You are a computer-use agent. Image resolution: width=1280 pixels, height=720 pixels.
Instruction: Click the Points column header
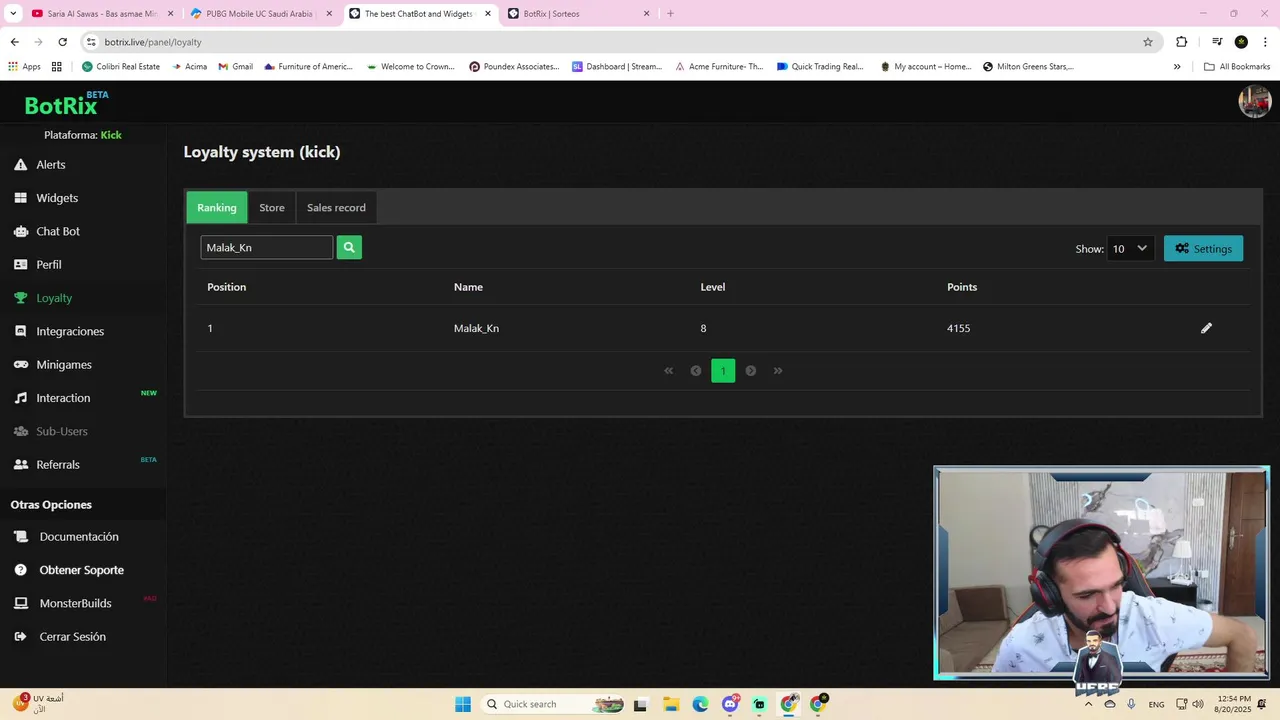coord(962,287)
